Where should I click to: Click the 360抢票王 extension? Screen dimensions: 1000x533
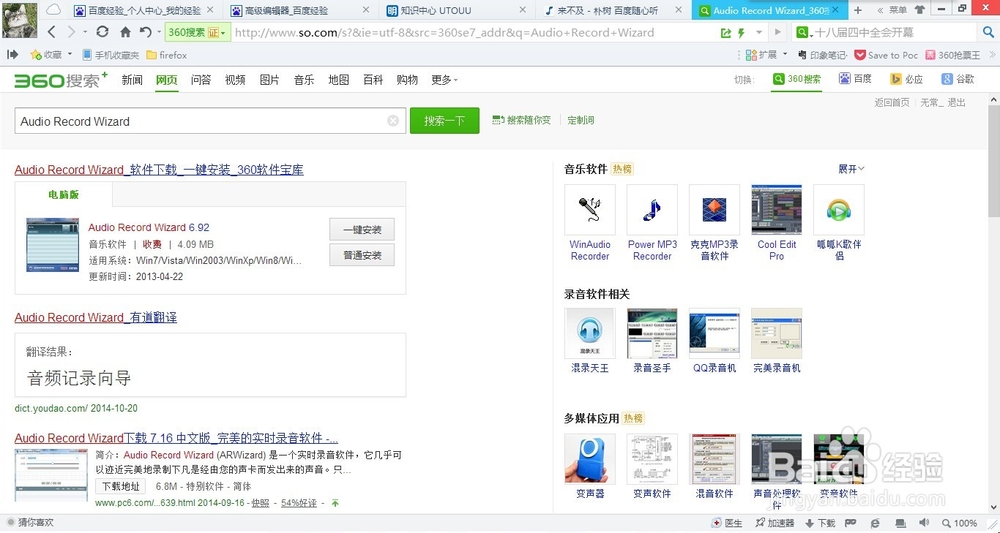[x=953, y=55]
